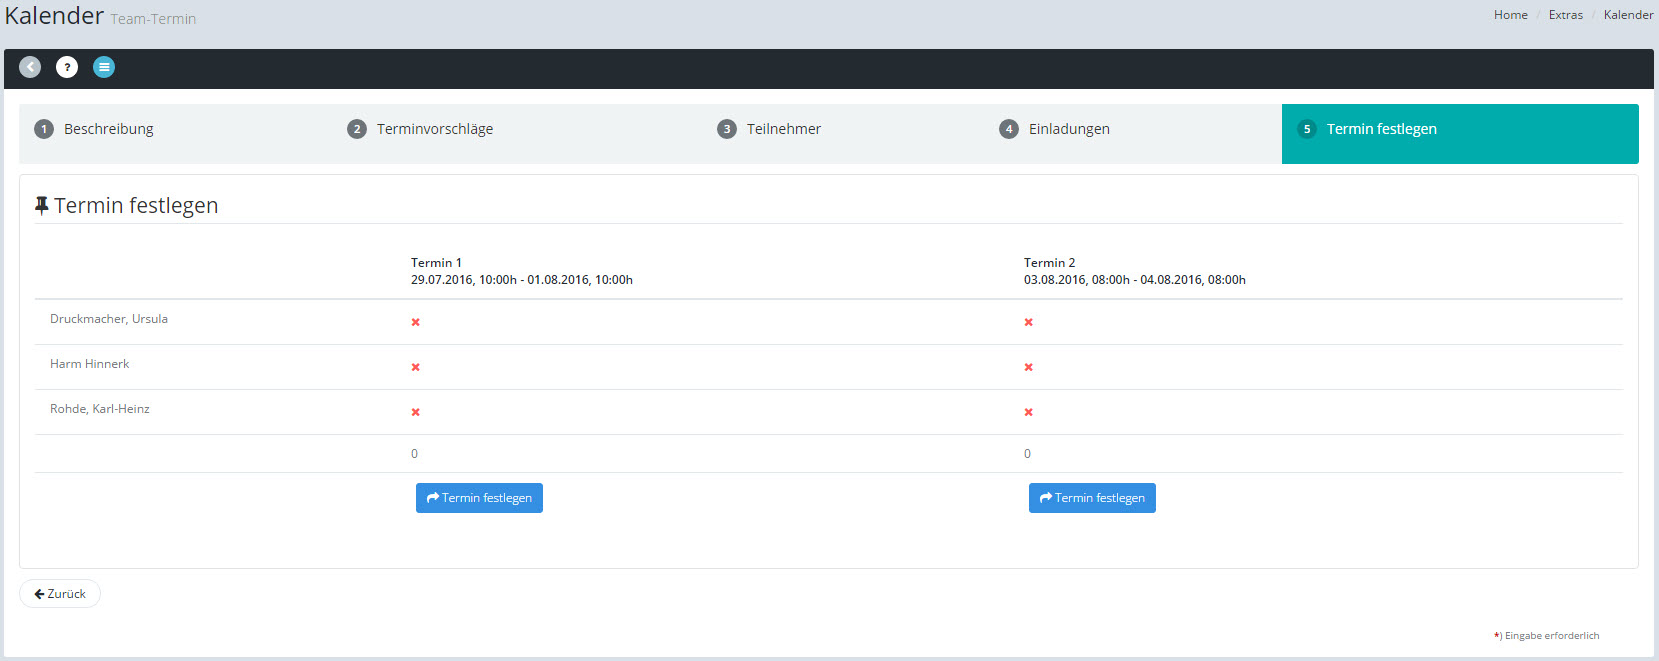1659x661 pixels.
Task: Click the back arrow icon in dark toolbar
Action: (30, 67)
